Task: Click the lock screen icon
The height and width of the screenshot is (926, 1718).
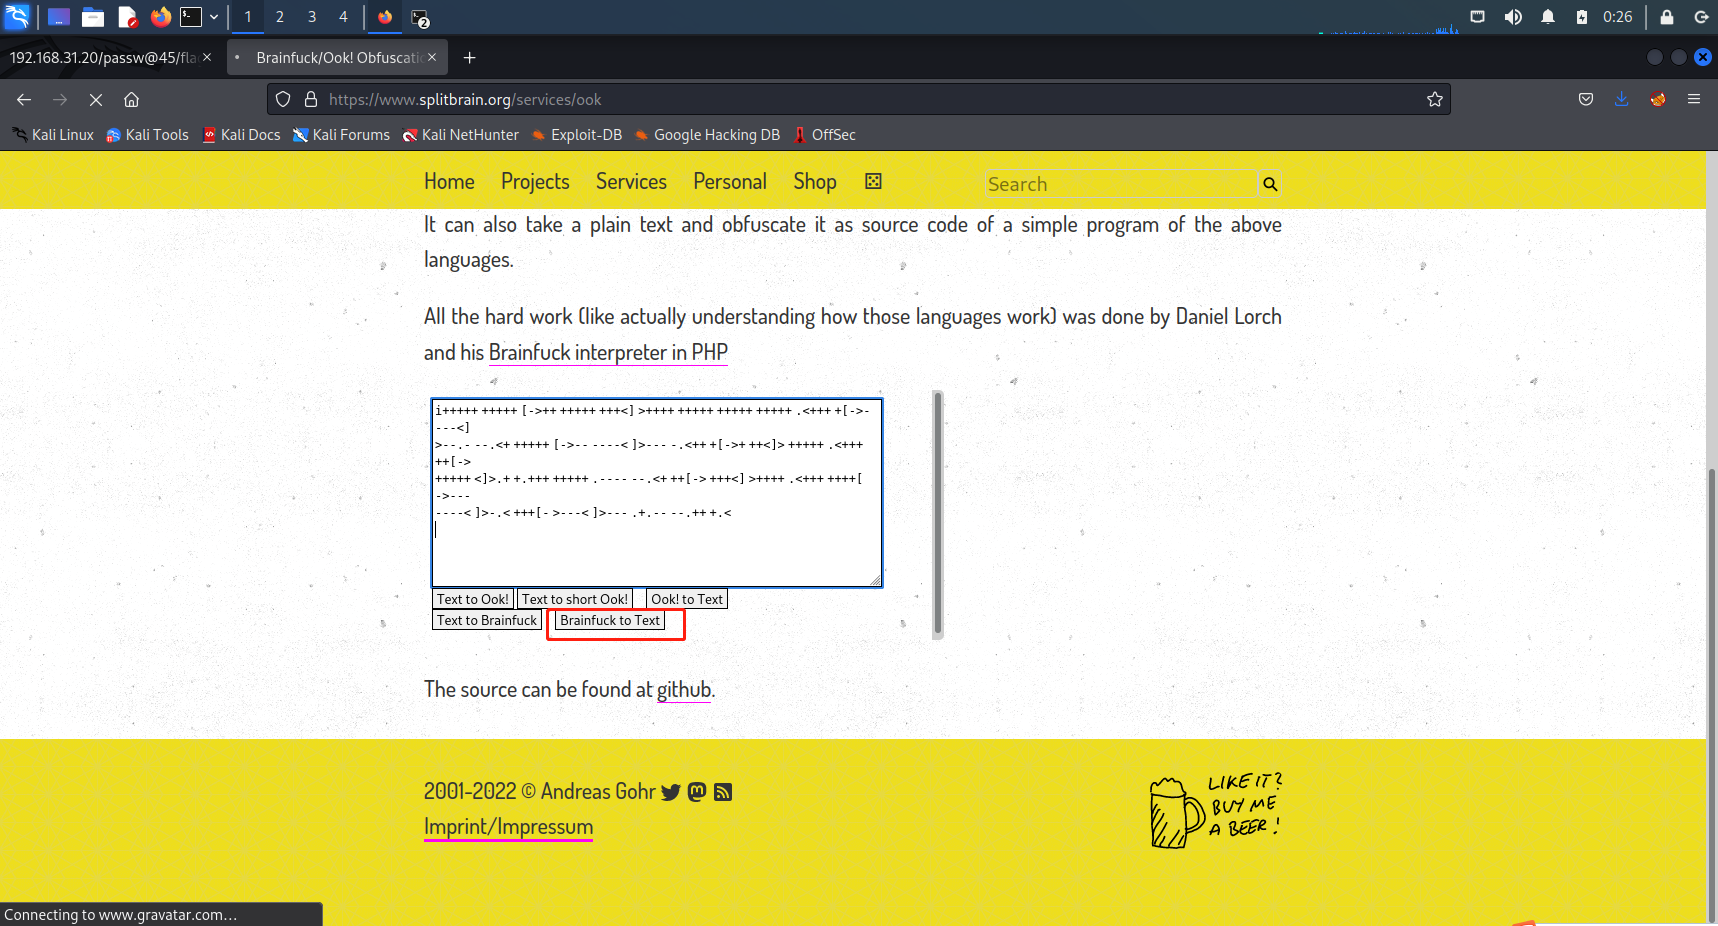Action: pyautogui.click(x=1667, y=17)
